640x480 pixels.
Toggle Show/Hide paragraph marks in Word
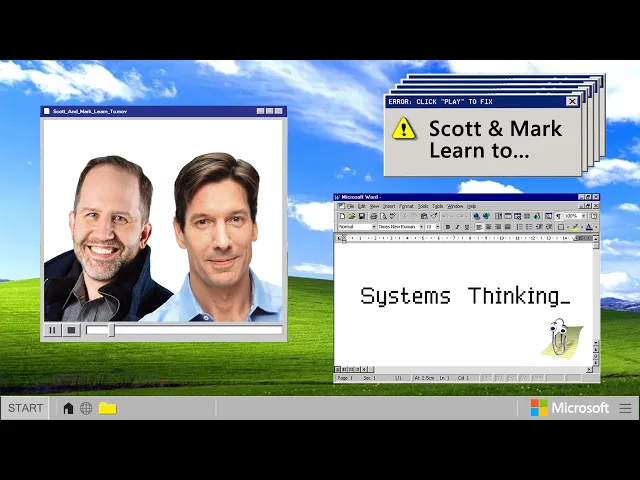pyautogui.click(x=558, y=216)
